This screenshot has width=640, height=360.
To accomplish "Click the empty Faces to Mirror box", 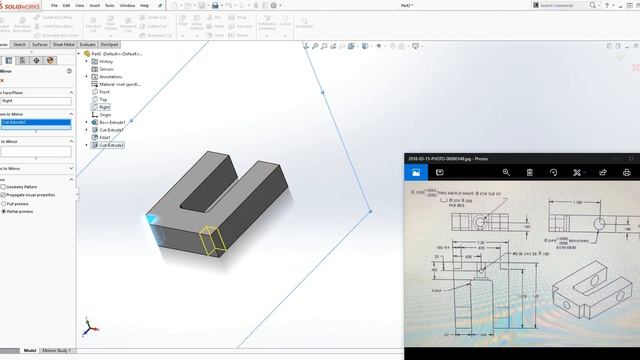I will 36,151.
